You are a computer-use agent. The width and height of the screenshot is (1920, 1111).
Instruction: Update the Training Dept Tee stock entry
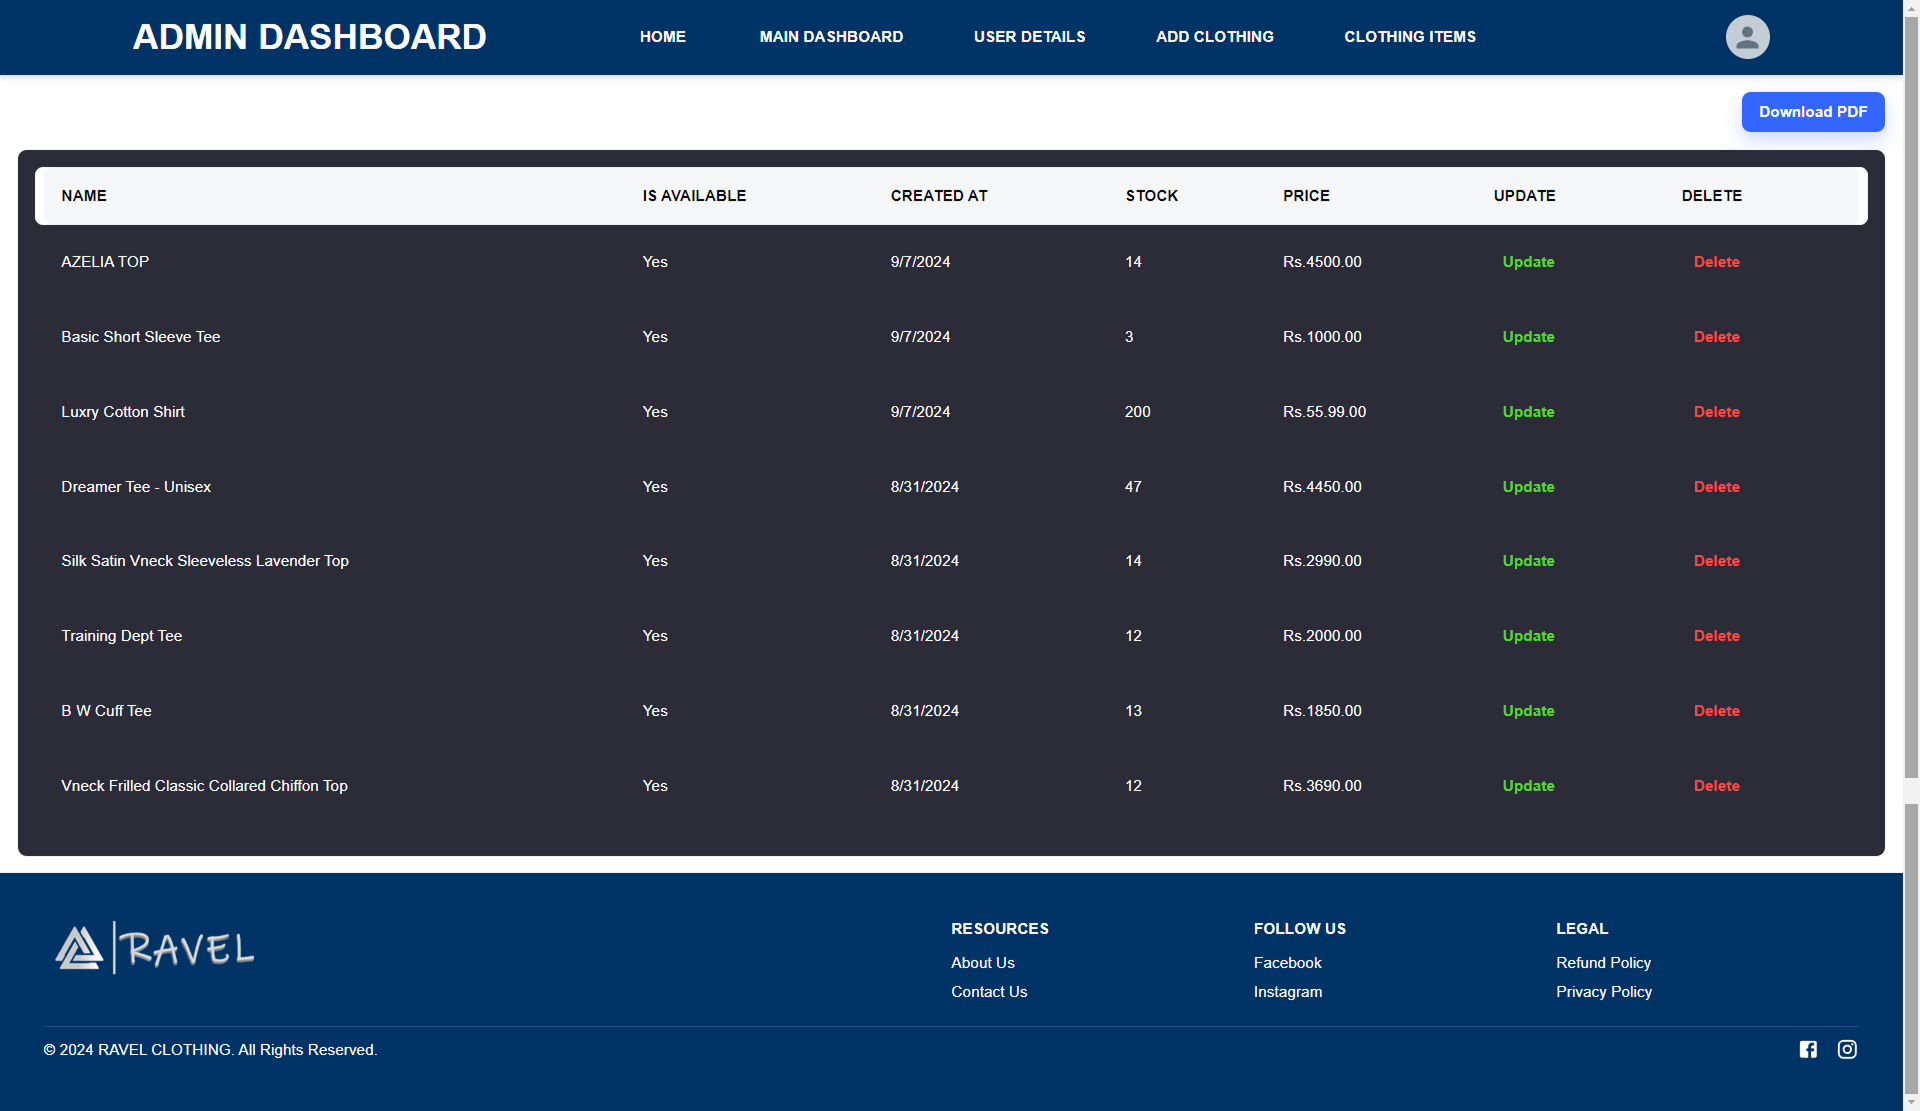point(1527,635)
